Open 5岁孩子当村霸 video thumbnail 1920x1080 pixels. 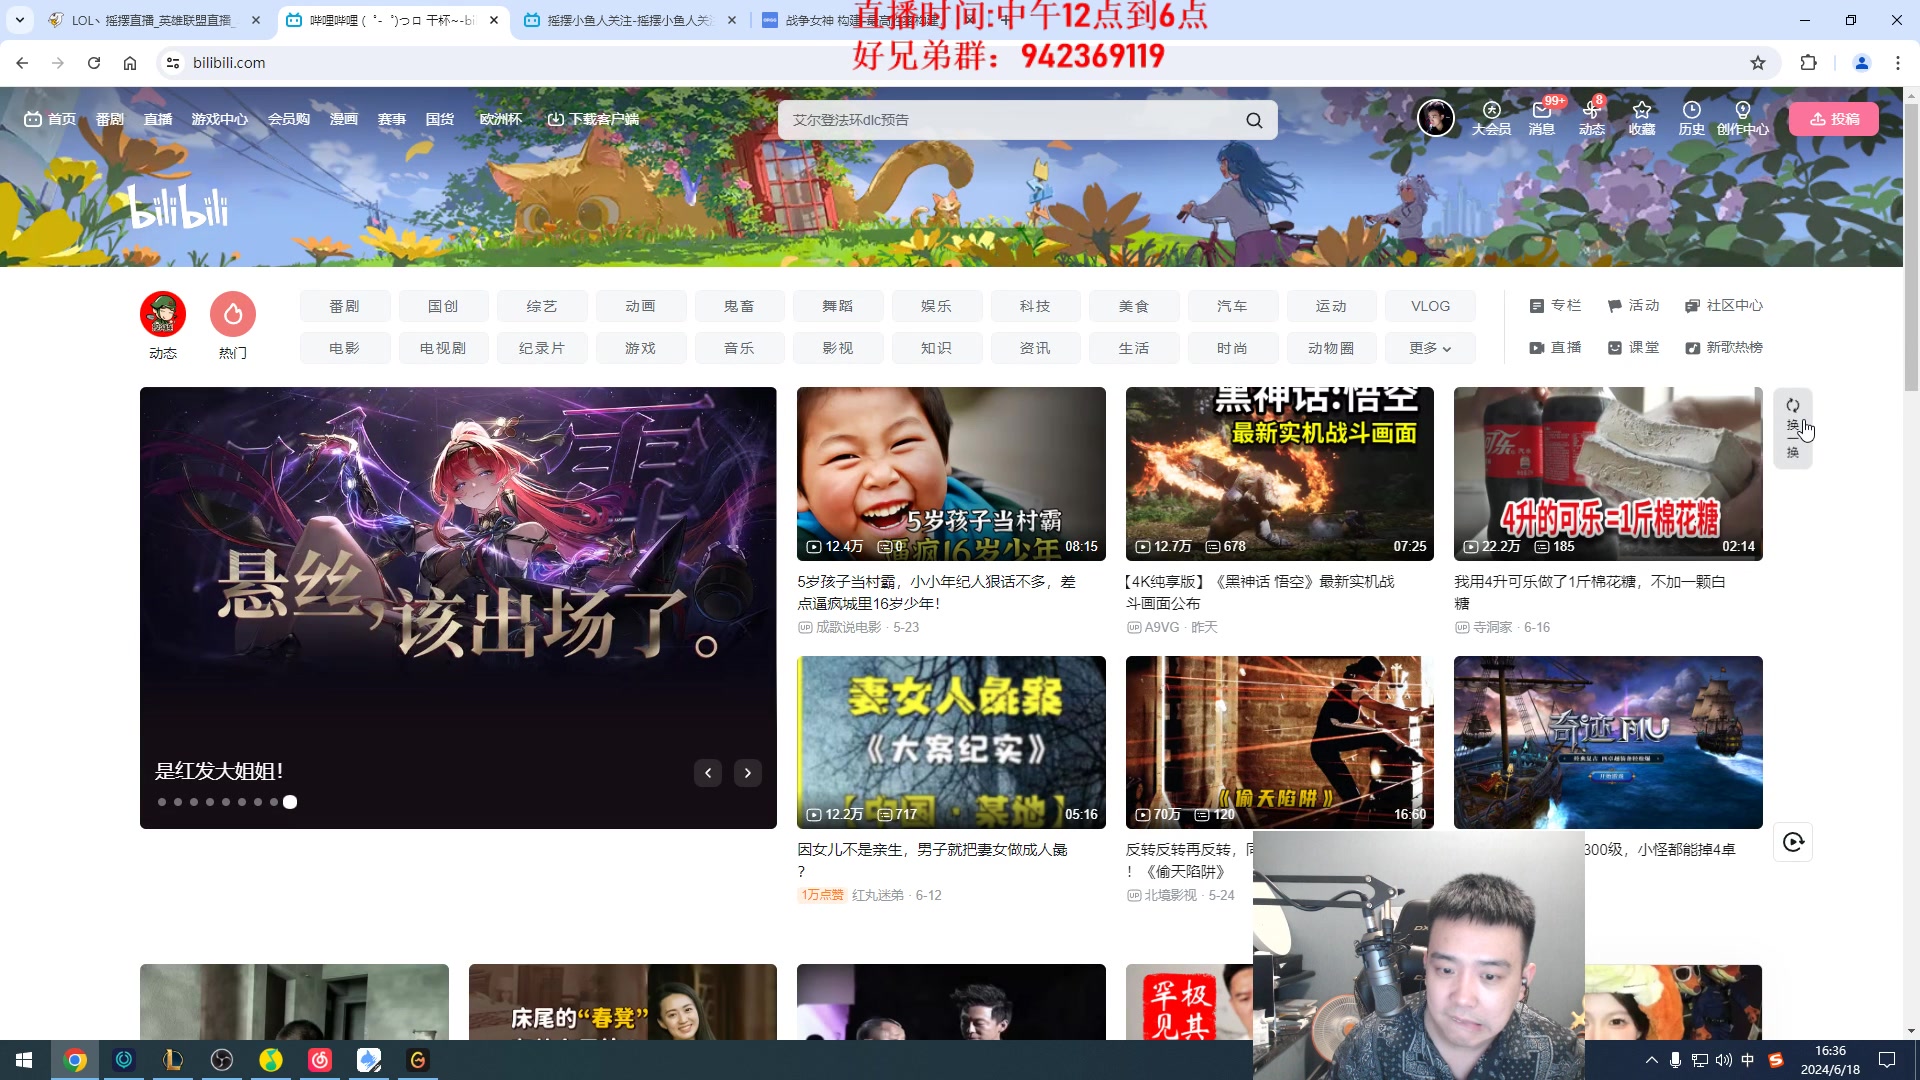pos(951,474)
